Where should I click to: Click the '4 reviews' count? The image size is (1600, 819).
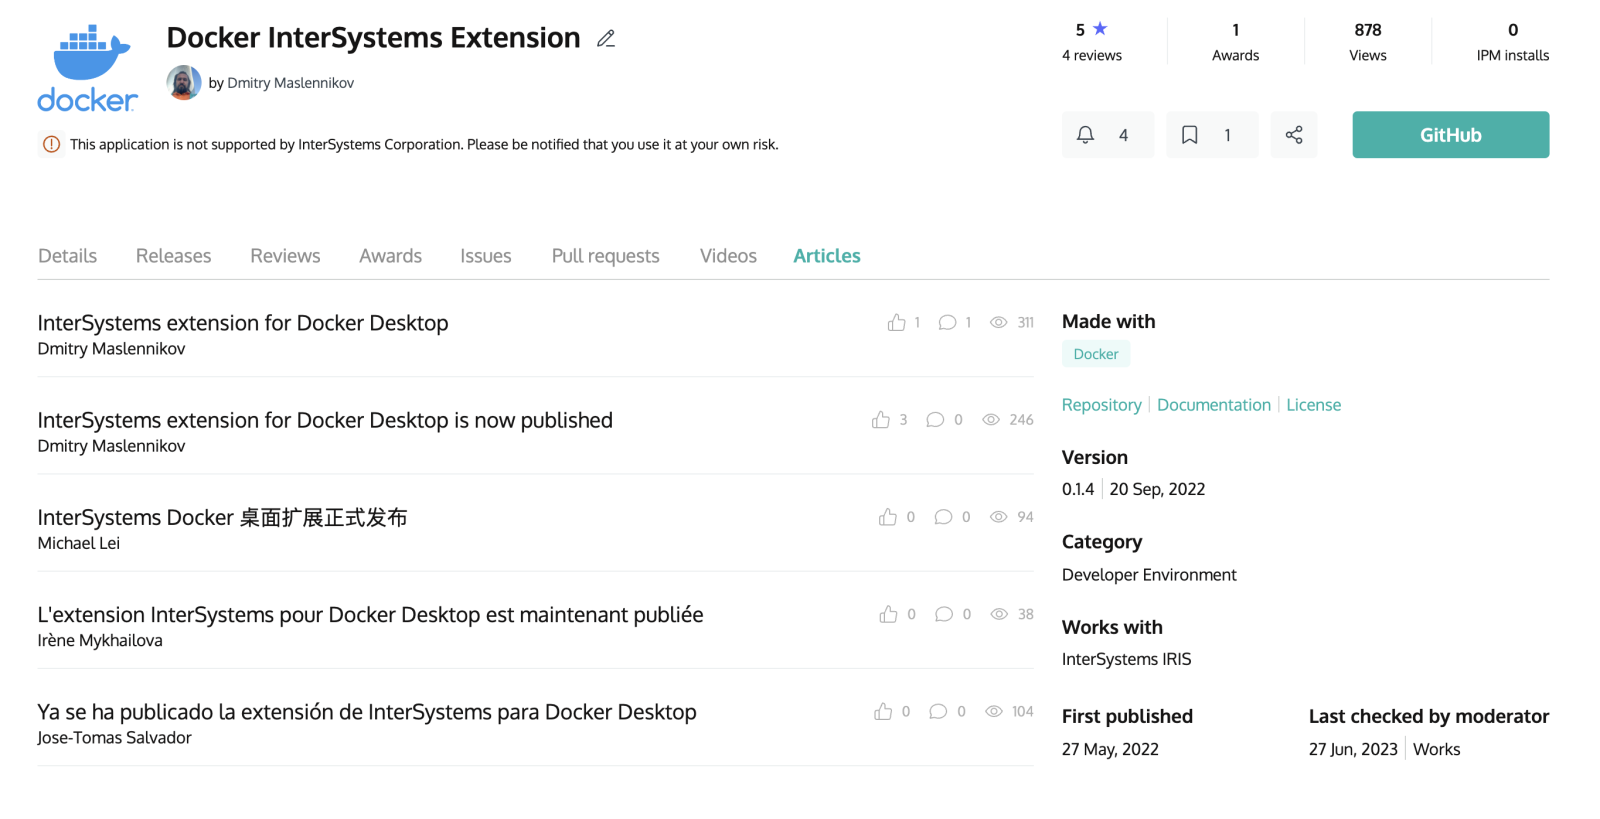(1092, 56)
